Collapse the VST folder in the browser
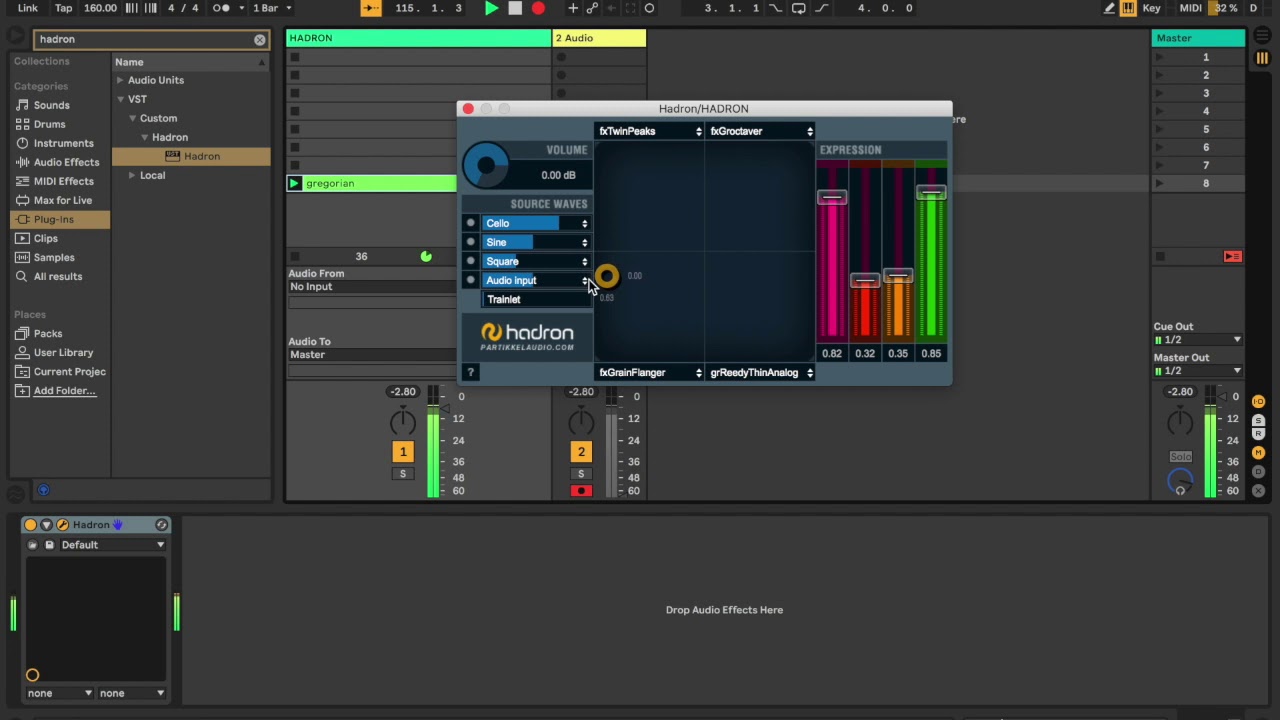 (120, 99)
